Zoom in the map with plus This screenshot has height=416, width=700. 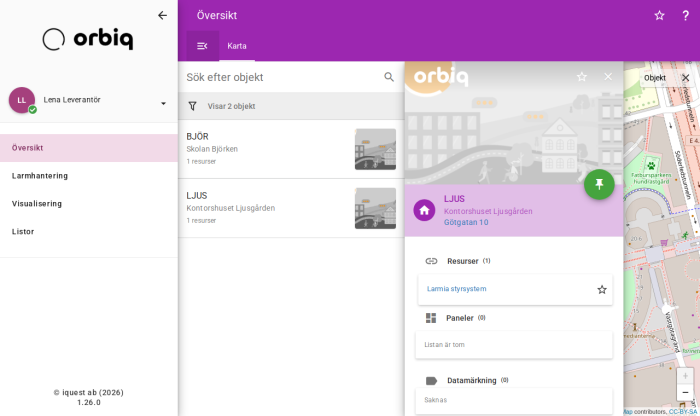coord(685,376)
